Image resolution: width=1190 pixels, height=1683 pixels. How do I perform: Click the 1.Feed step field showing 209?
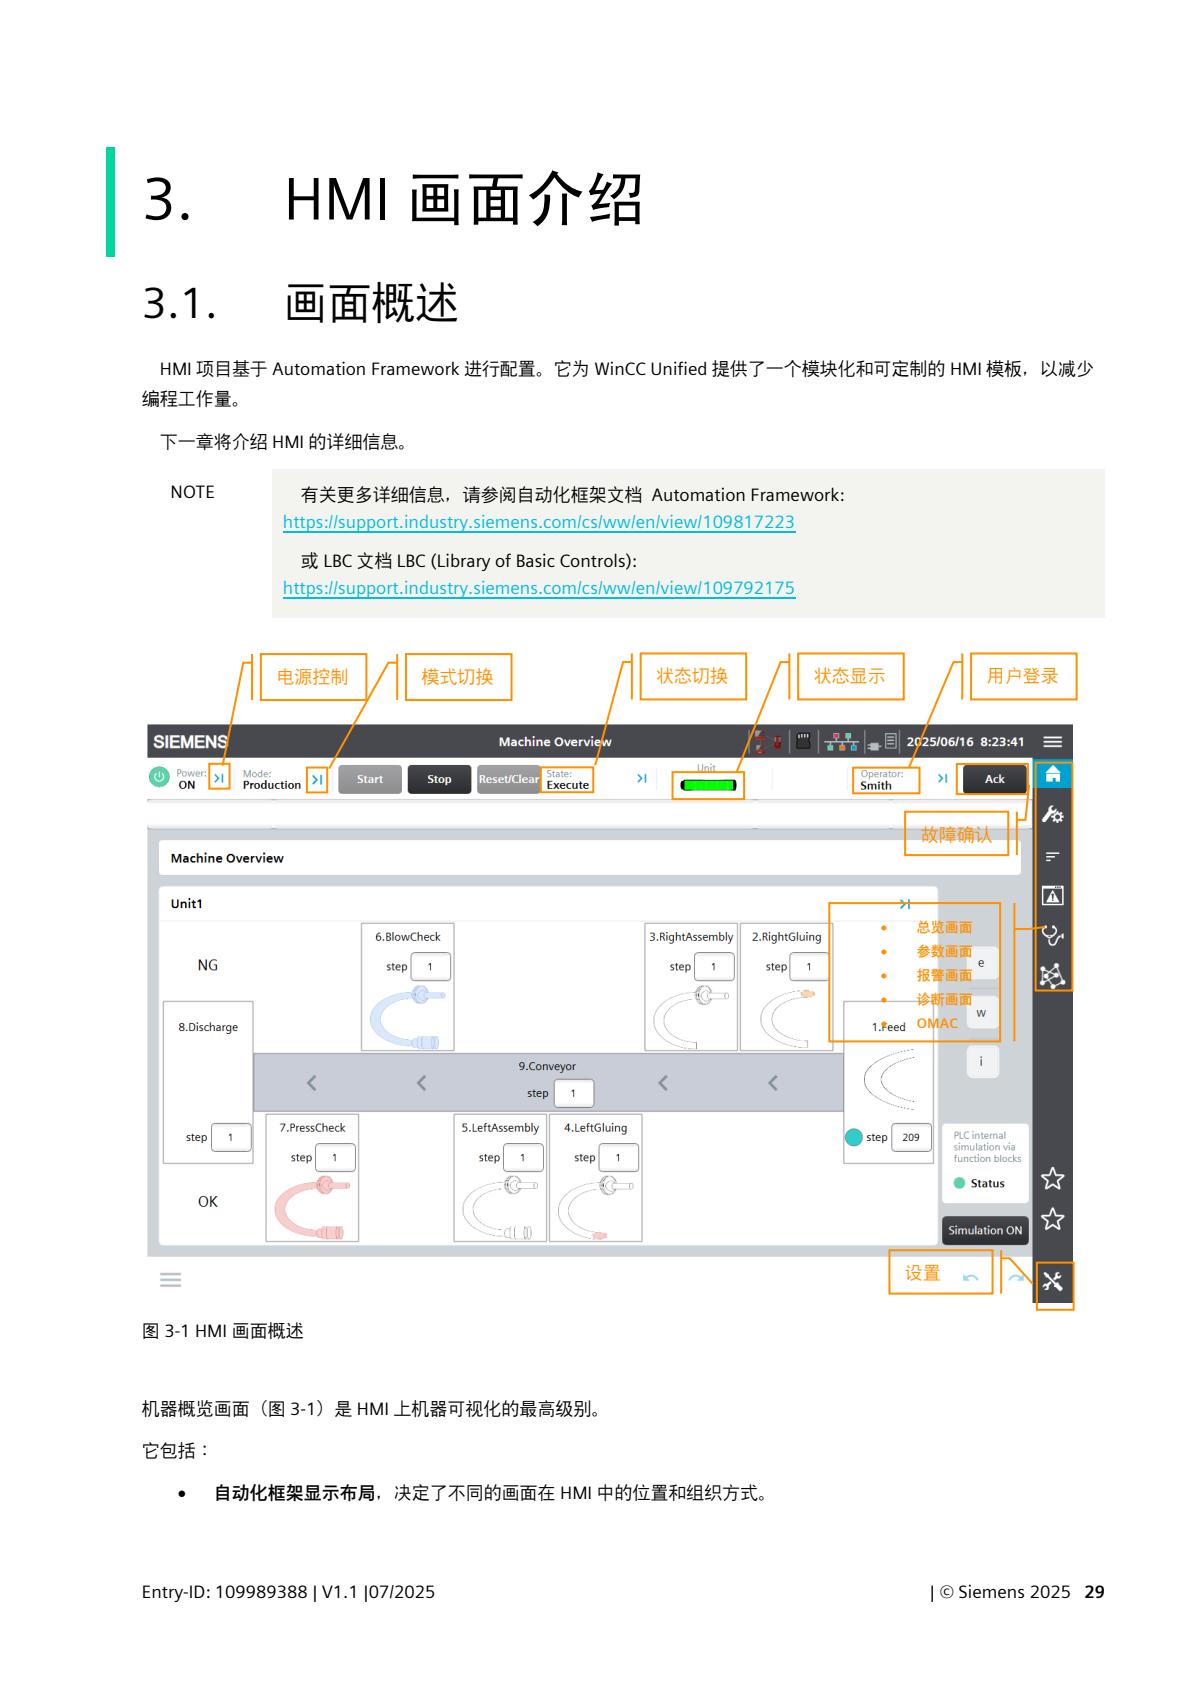tap(910, 1137)
